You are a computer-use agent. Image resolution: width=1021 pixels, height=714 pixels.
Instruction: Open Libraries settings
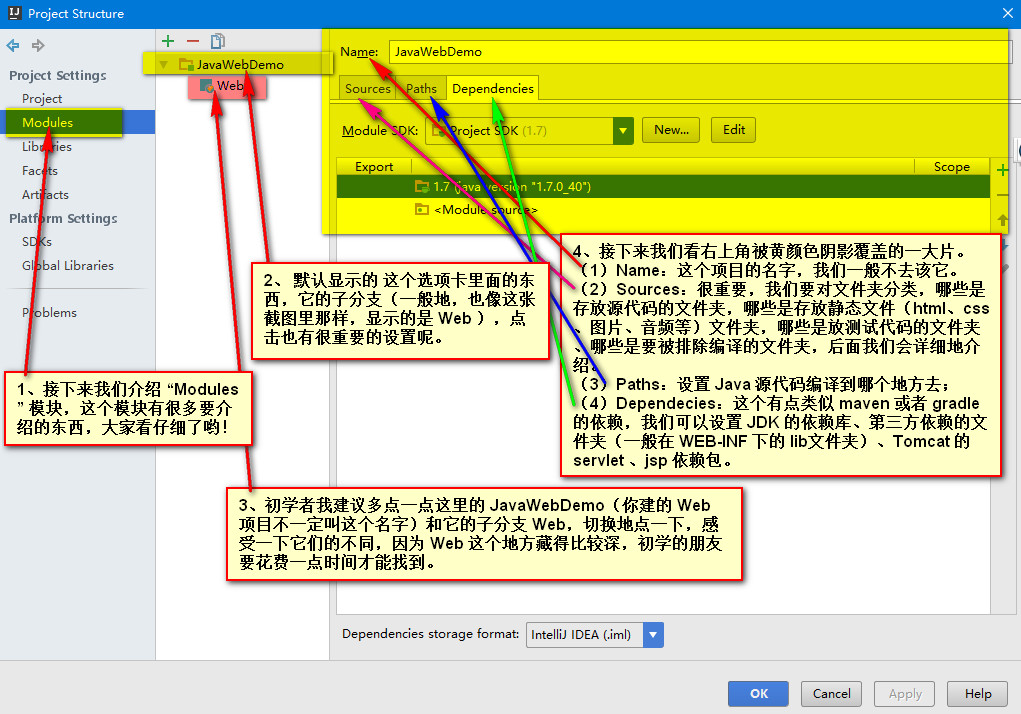click(x=47, y=146)
